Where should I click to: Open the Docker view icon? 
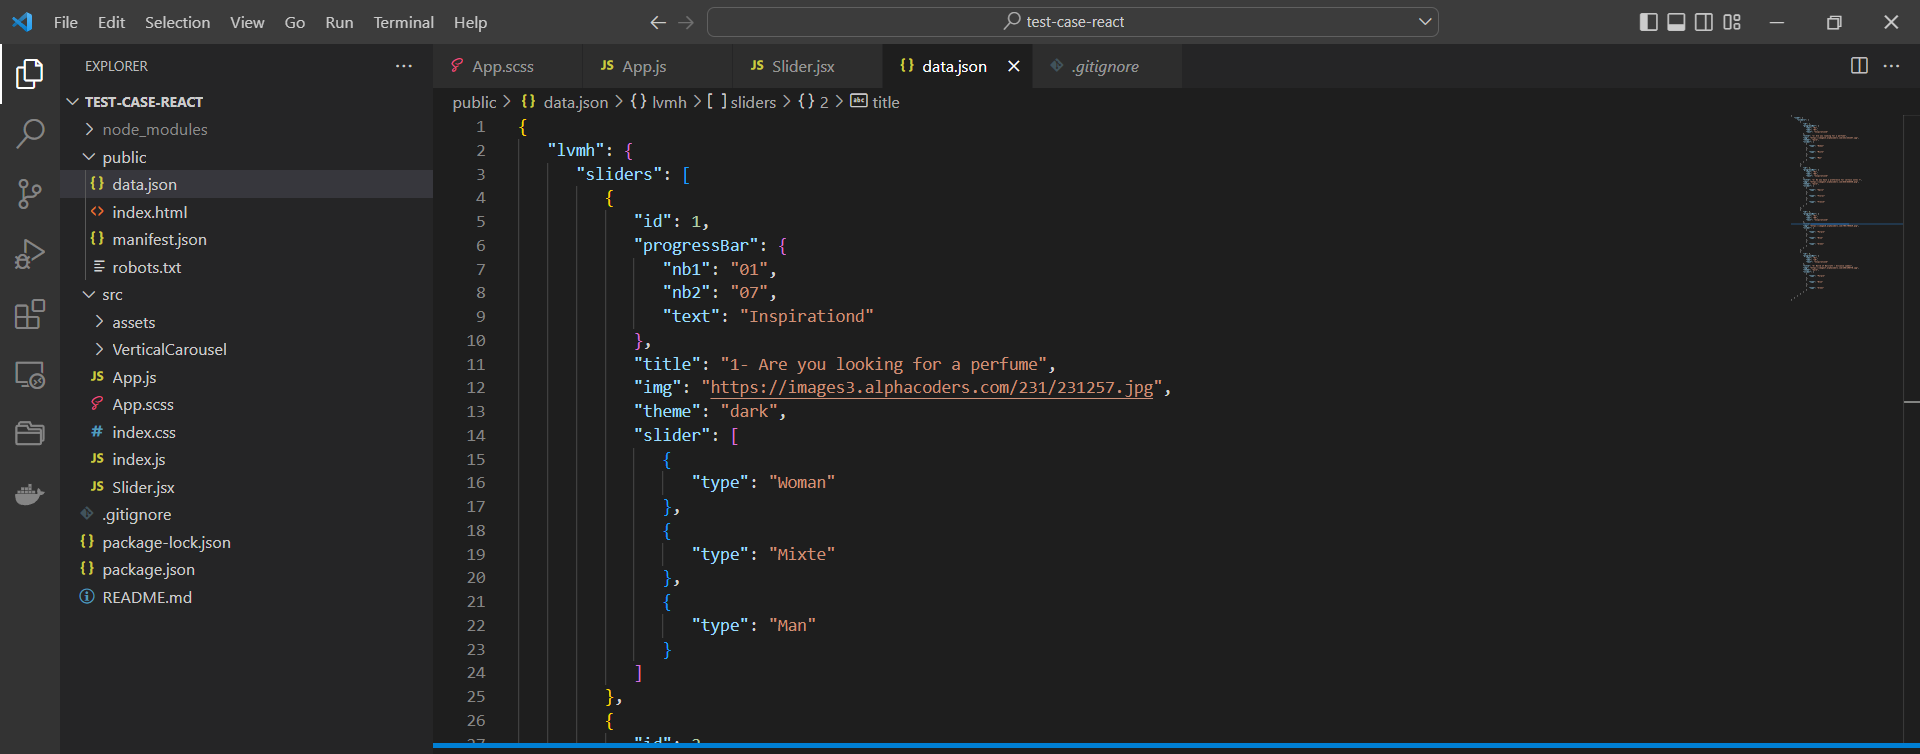(x=30, y=494)
